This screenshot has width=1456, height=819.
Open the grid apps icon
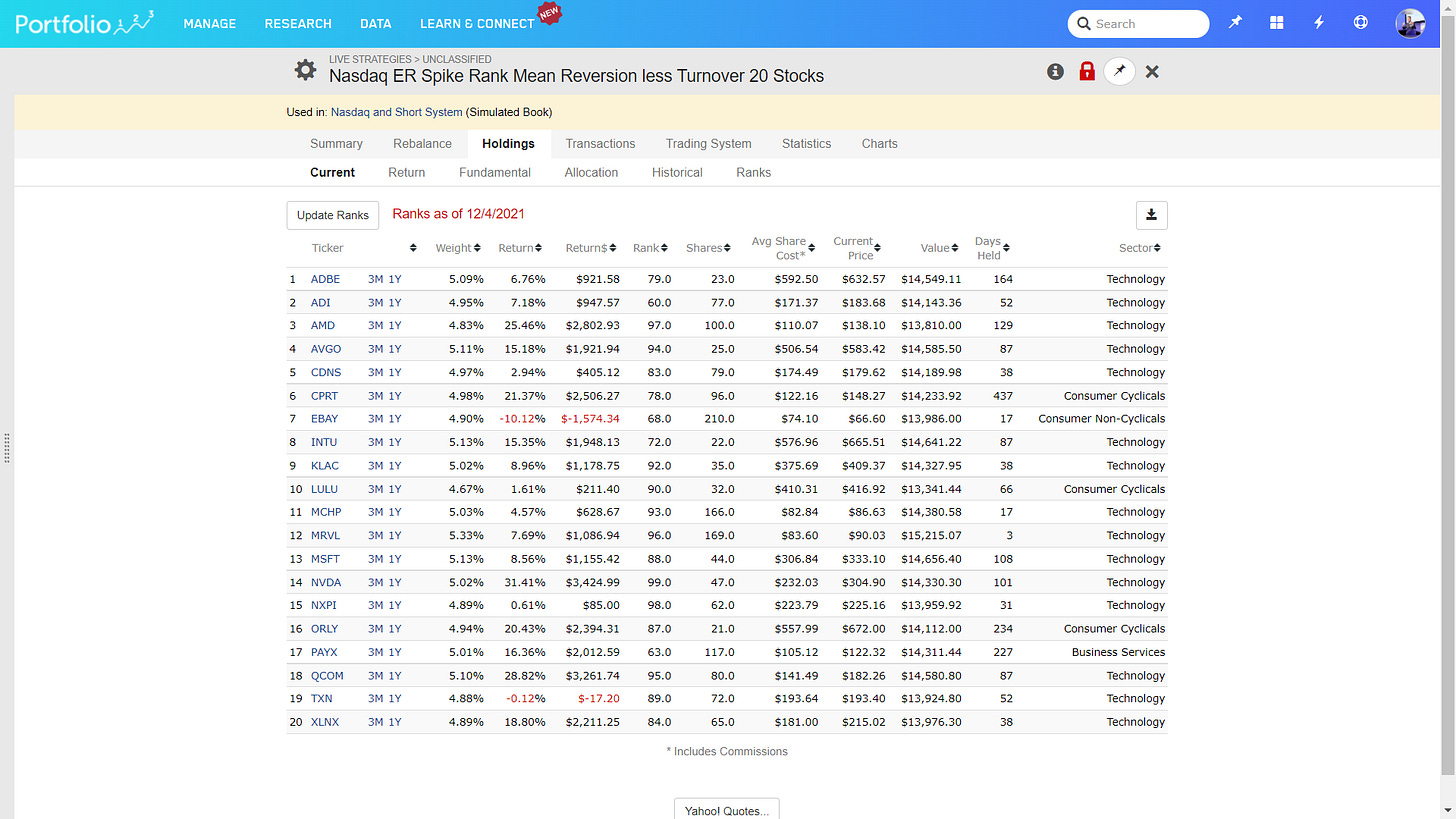tap(1277, 23)
